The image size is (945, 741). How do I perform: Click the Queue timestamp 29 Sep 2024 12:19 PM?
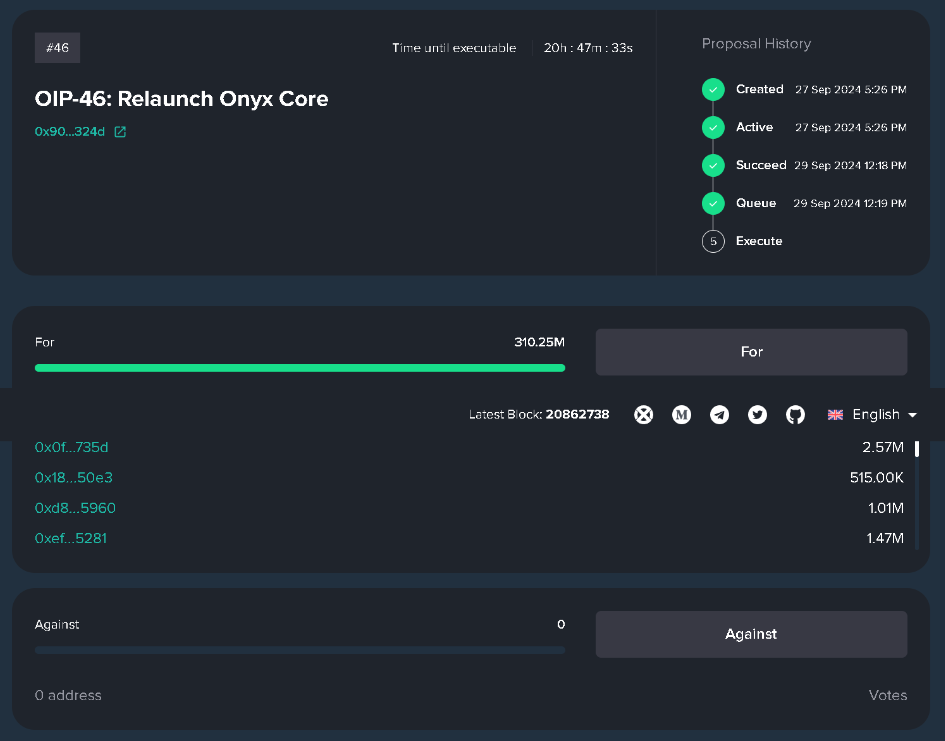pos(850,204)
